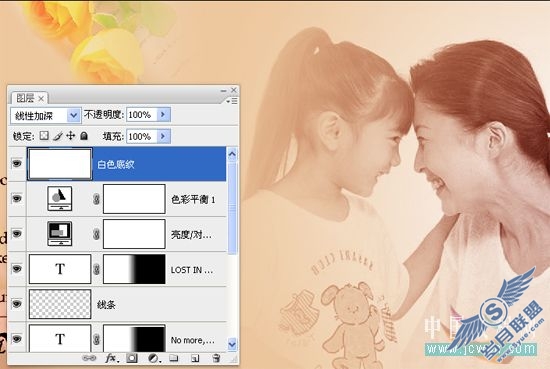Click the No more,… layer name
This screenshot has height=369, width=550.
click(193, 340)
